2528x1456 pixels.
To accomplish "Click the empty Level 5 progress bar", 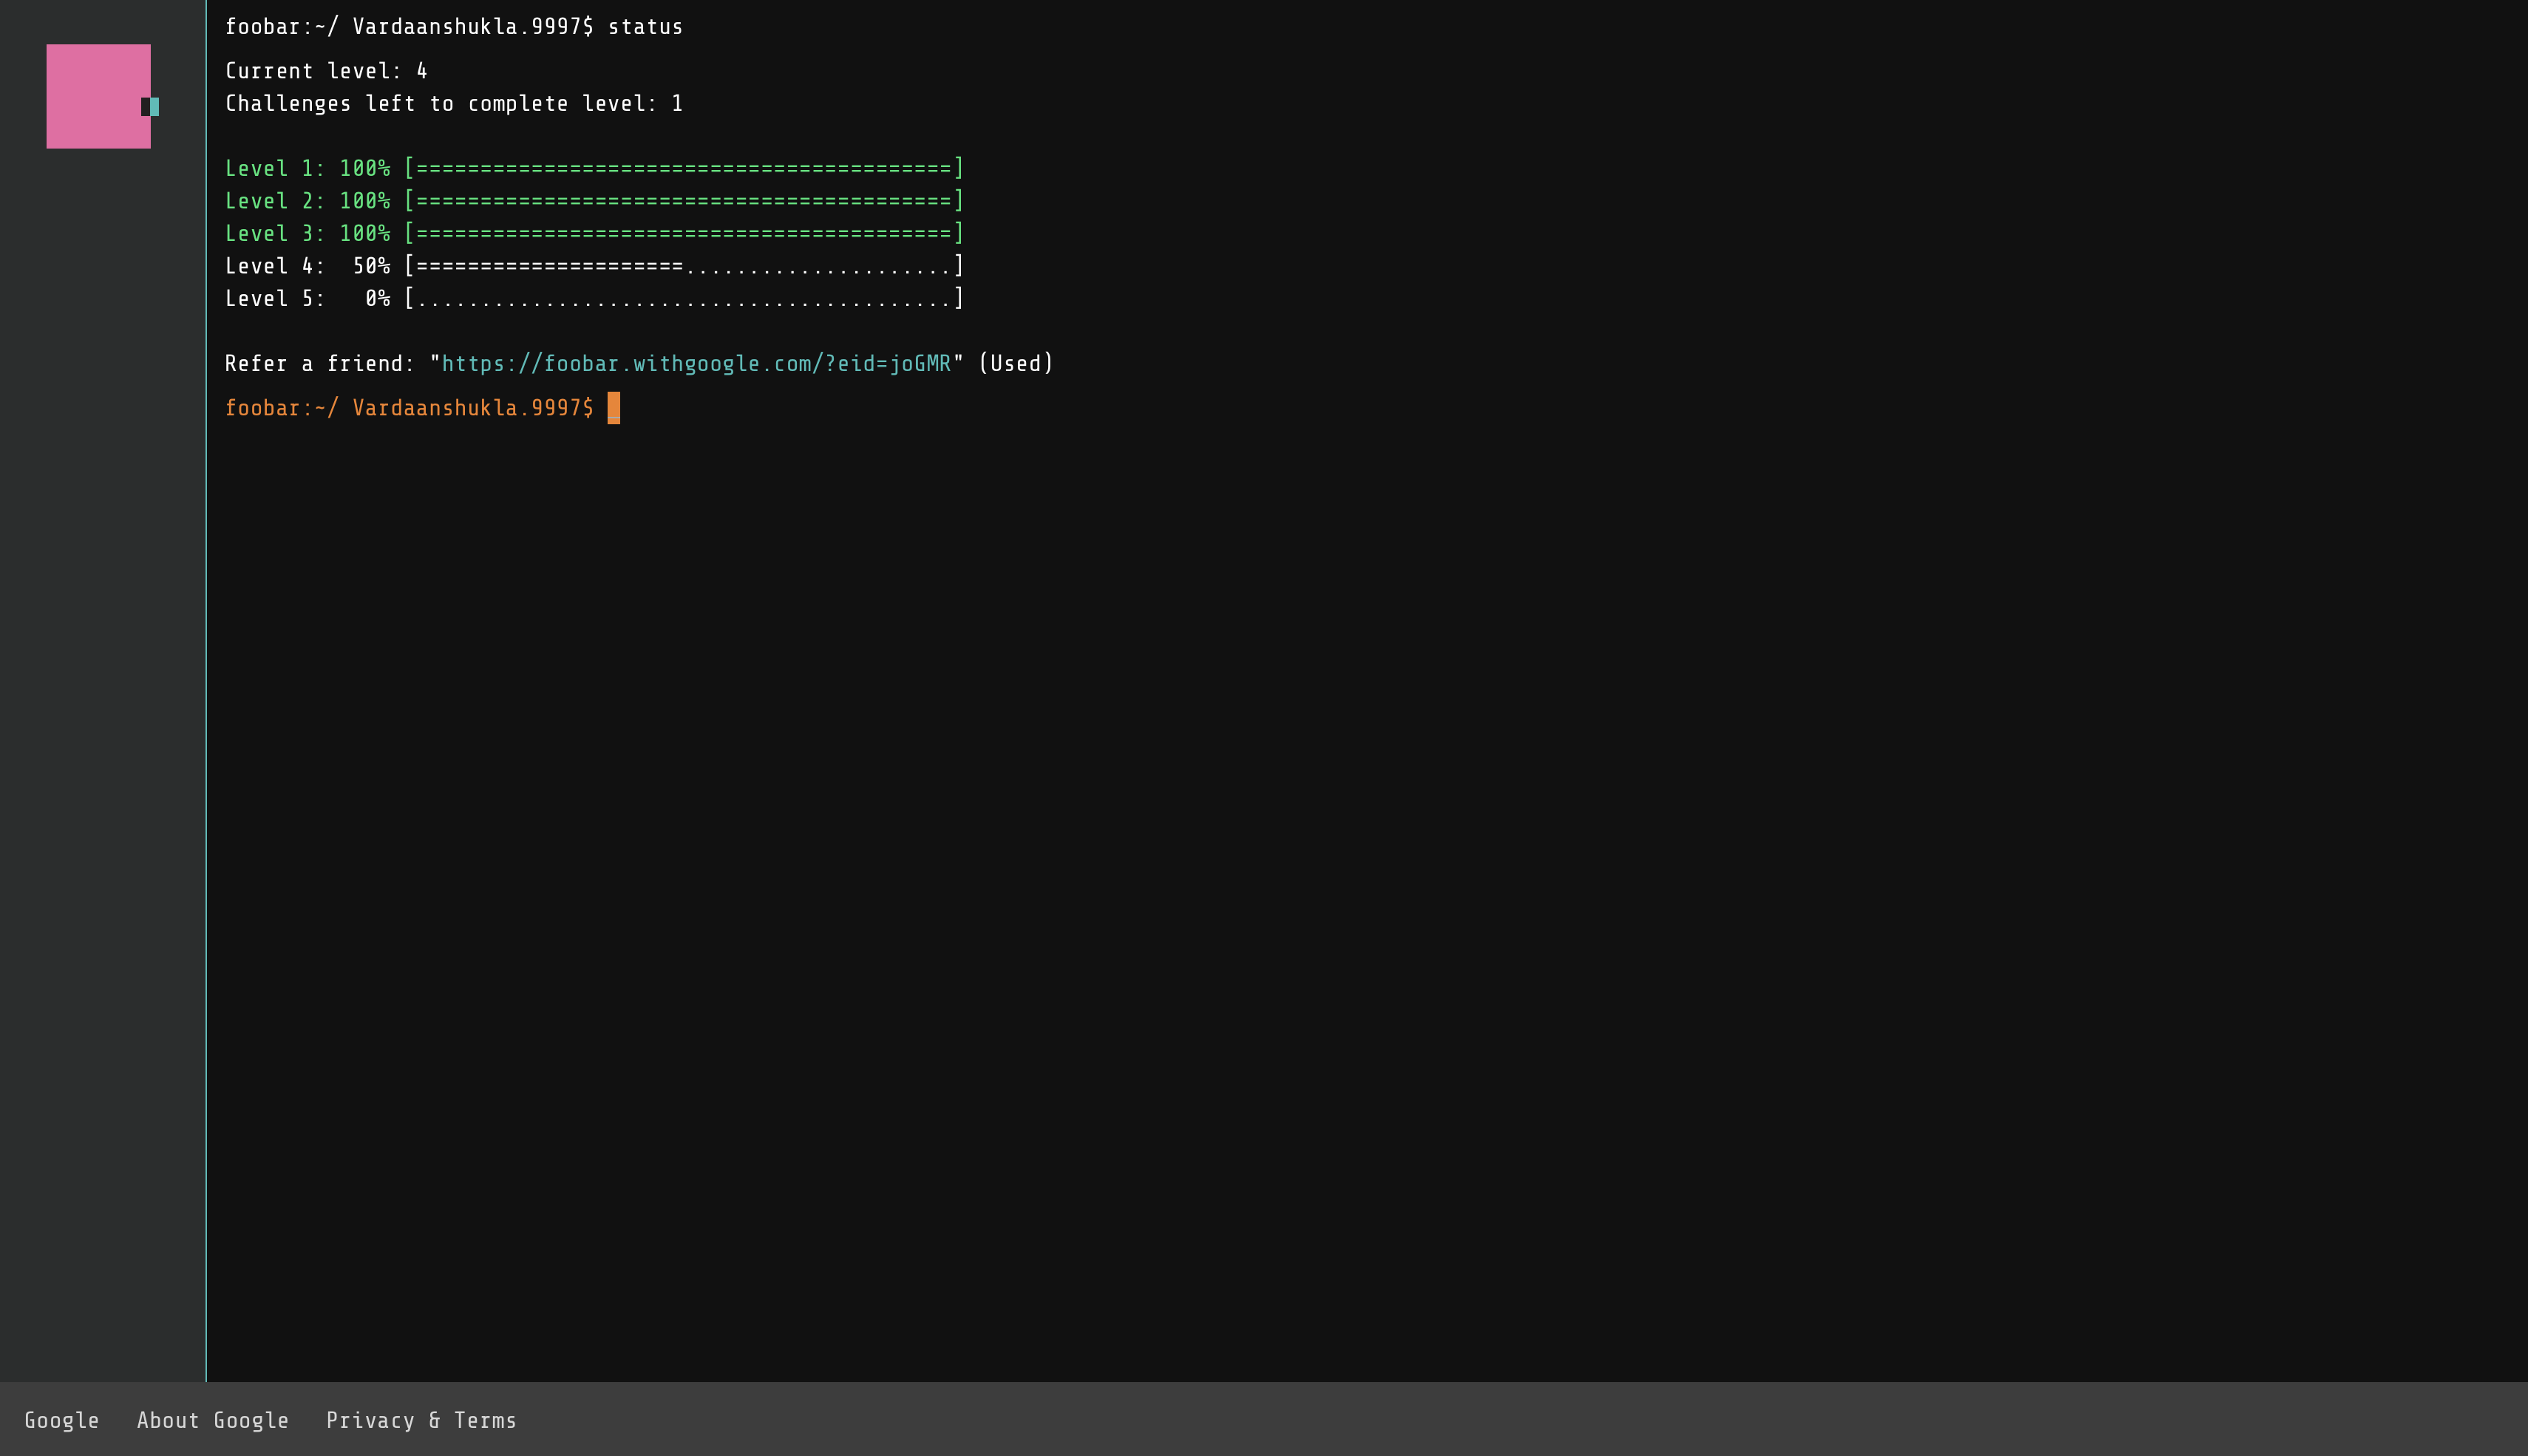I will pos(684,298).
